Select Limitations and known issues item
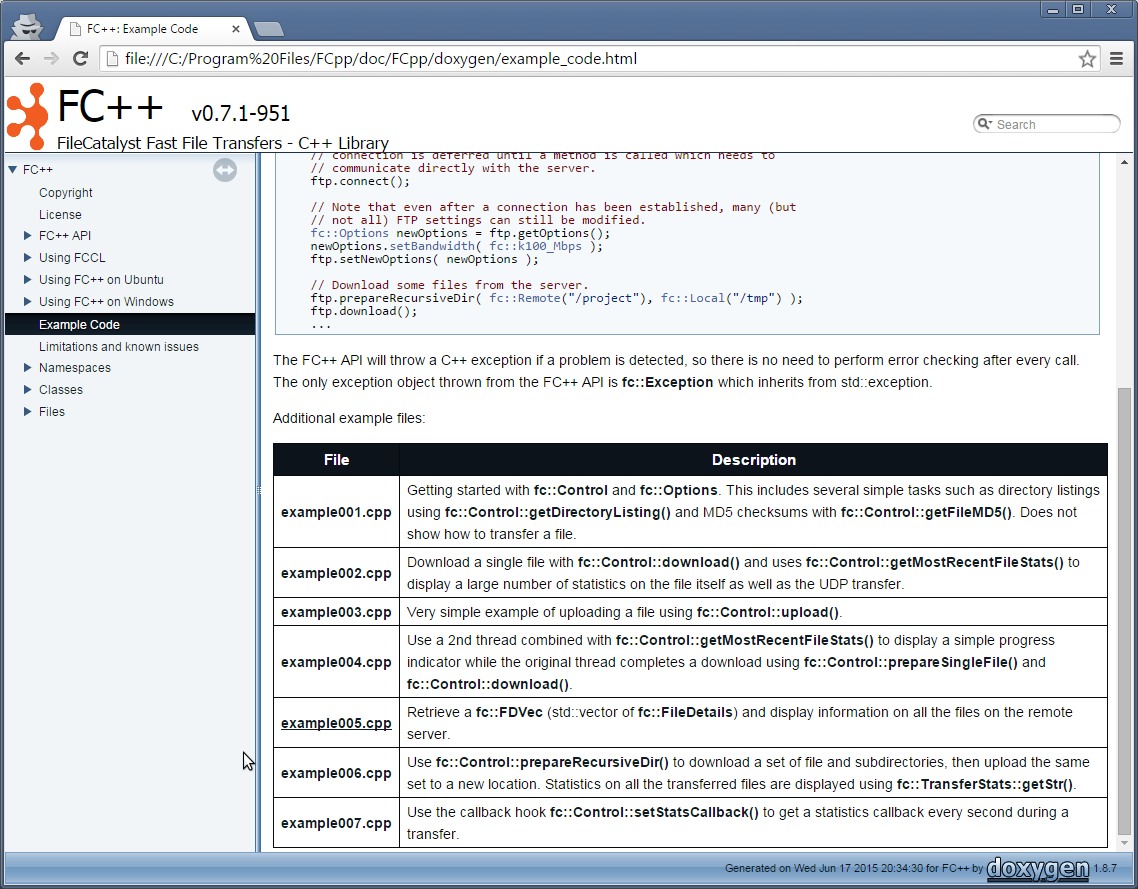Image resolution: width=1138 pixels, height=889 pixels. 118,347
